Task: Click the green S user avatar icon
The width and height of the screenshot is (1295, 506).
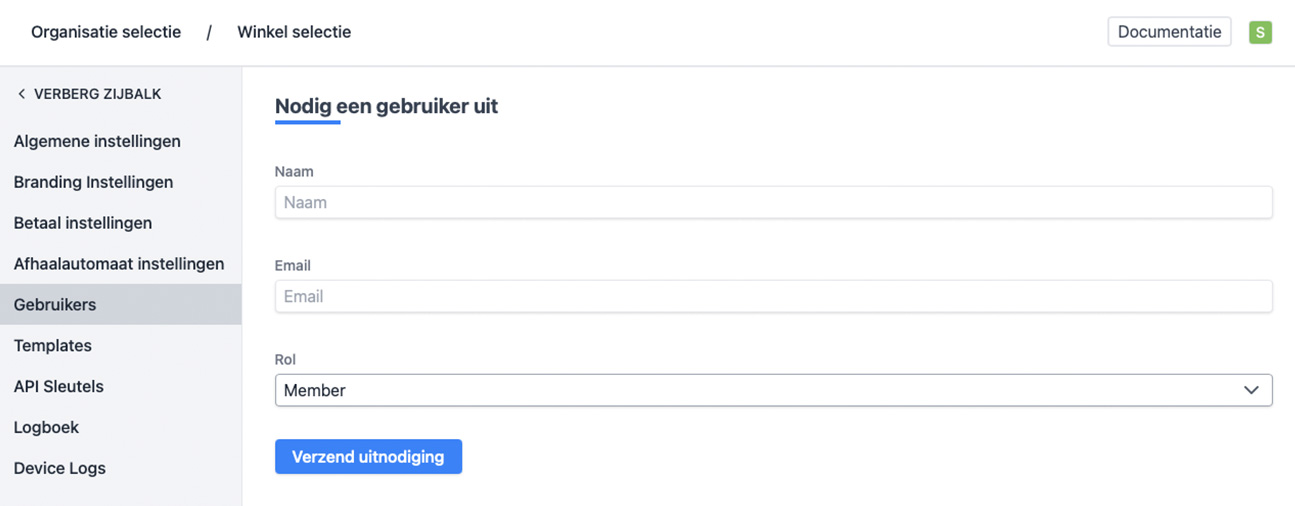Action: tap(1260, 32)
